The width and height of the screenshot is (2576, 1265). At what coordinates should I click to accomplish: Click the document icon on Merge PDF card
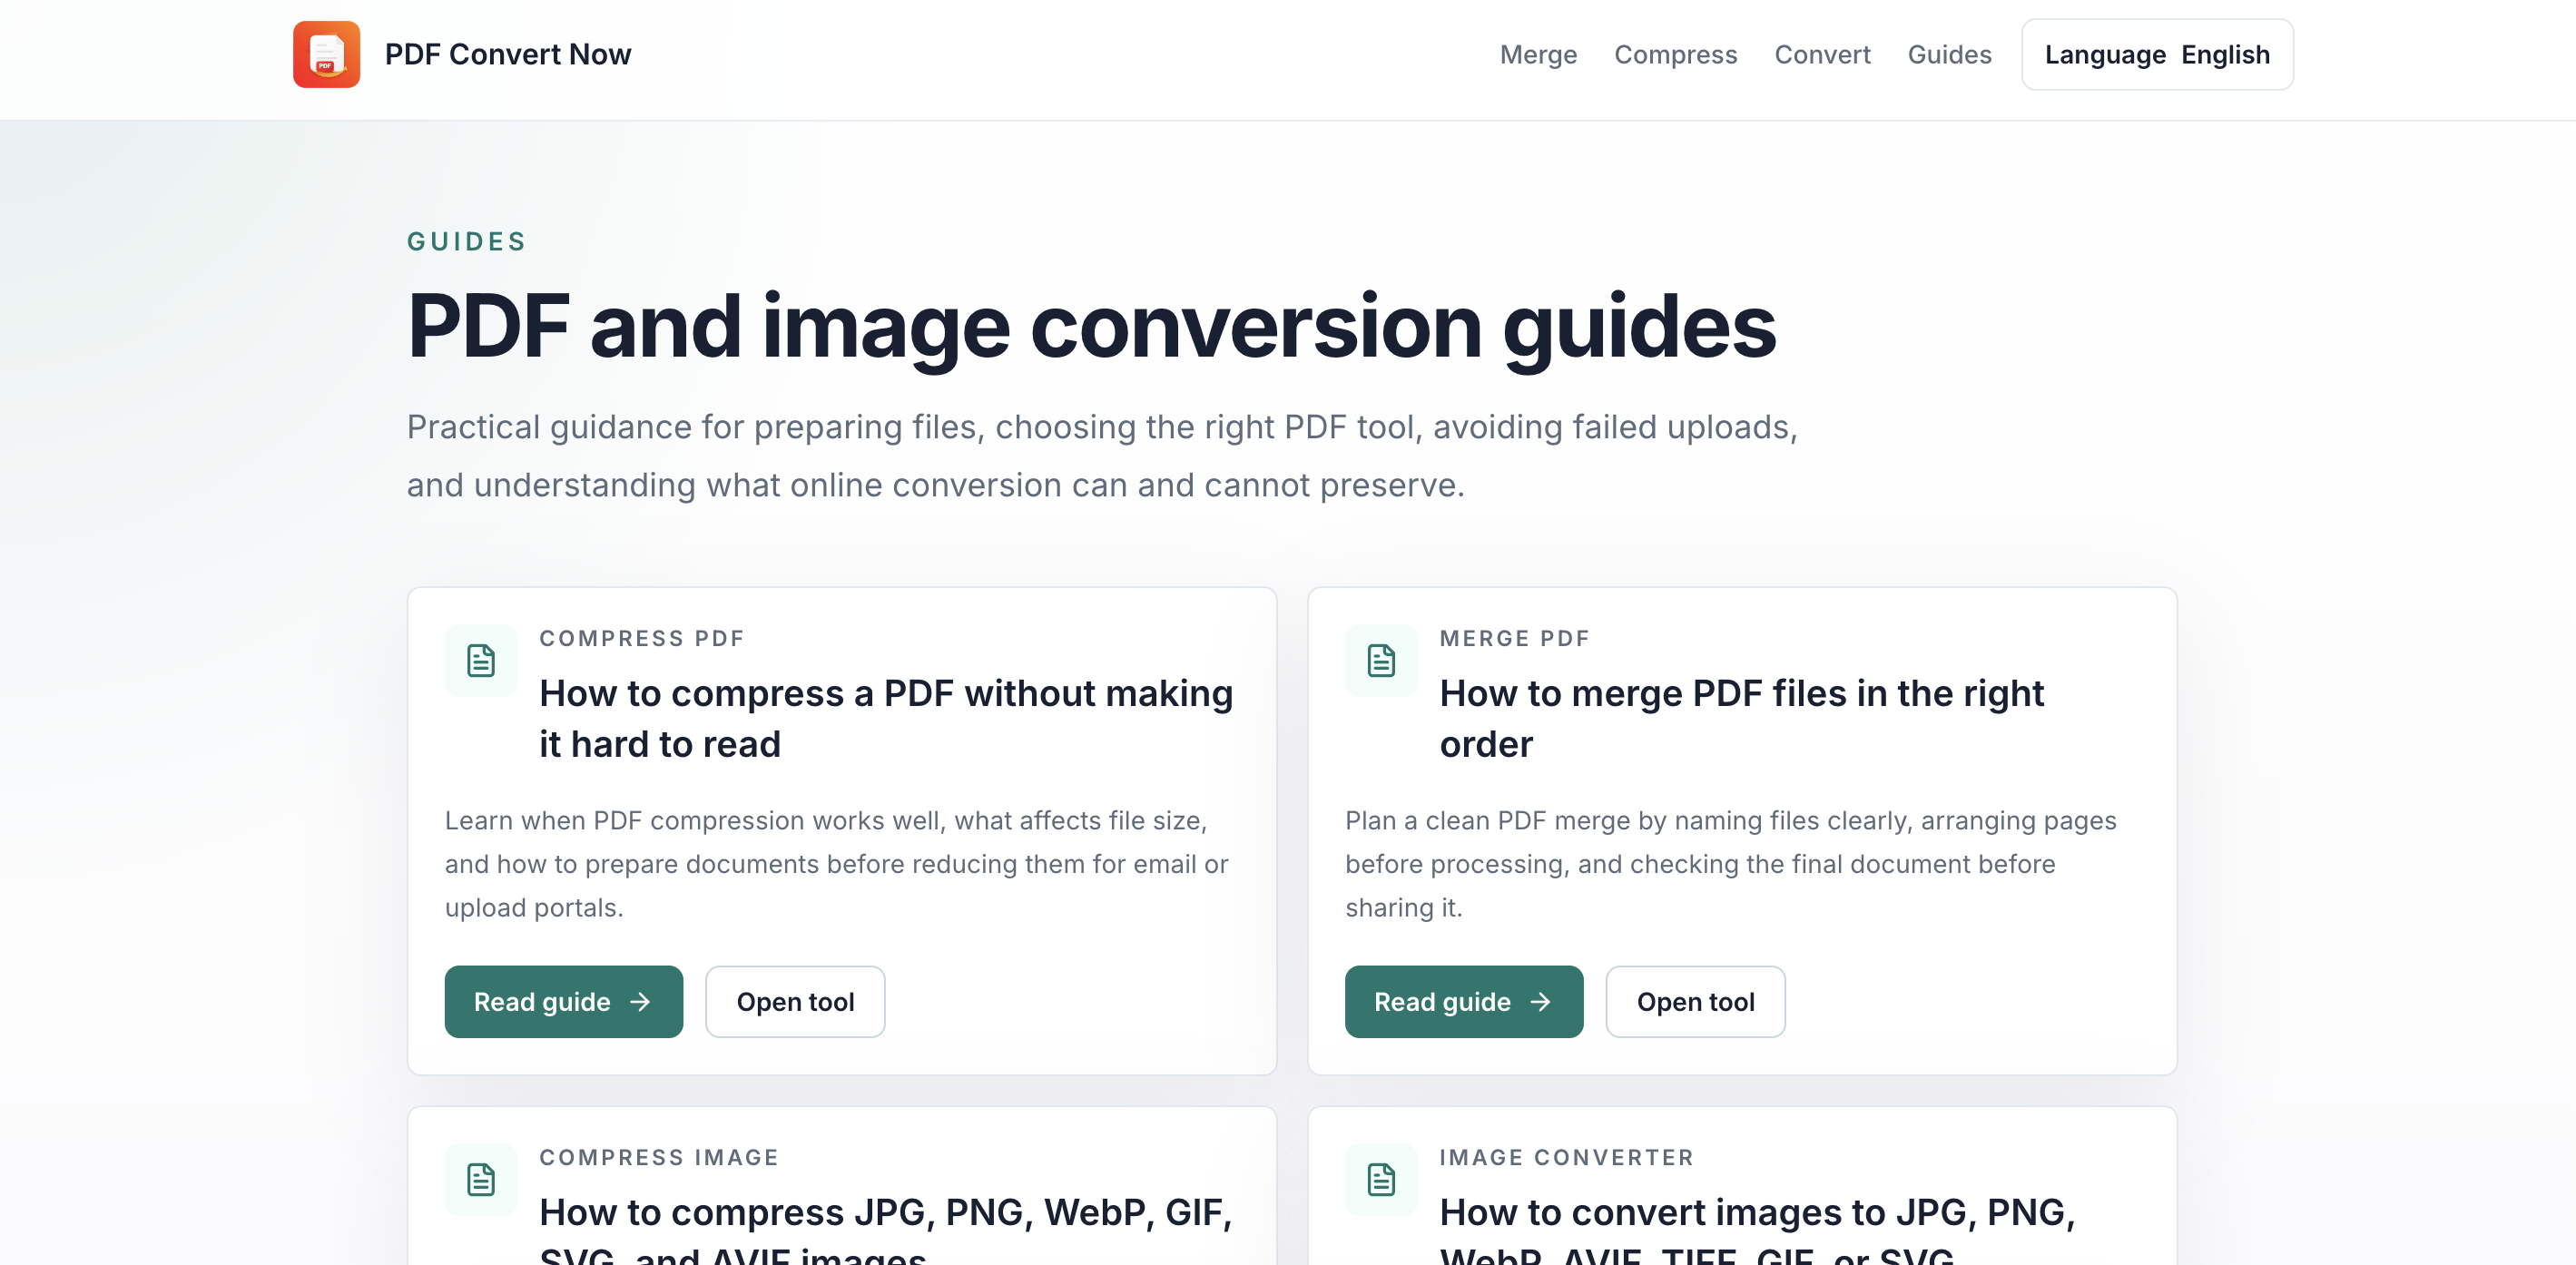(x=1381, y=660)
